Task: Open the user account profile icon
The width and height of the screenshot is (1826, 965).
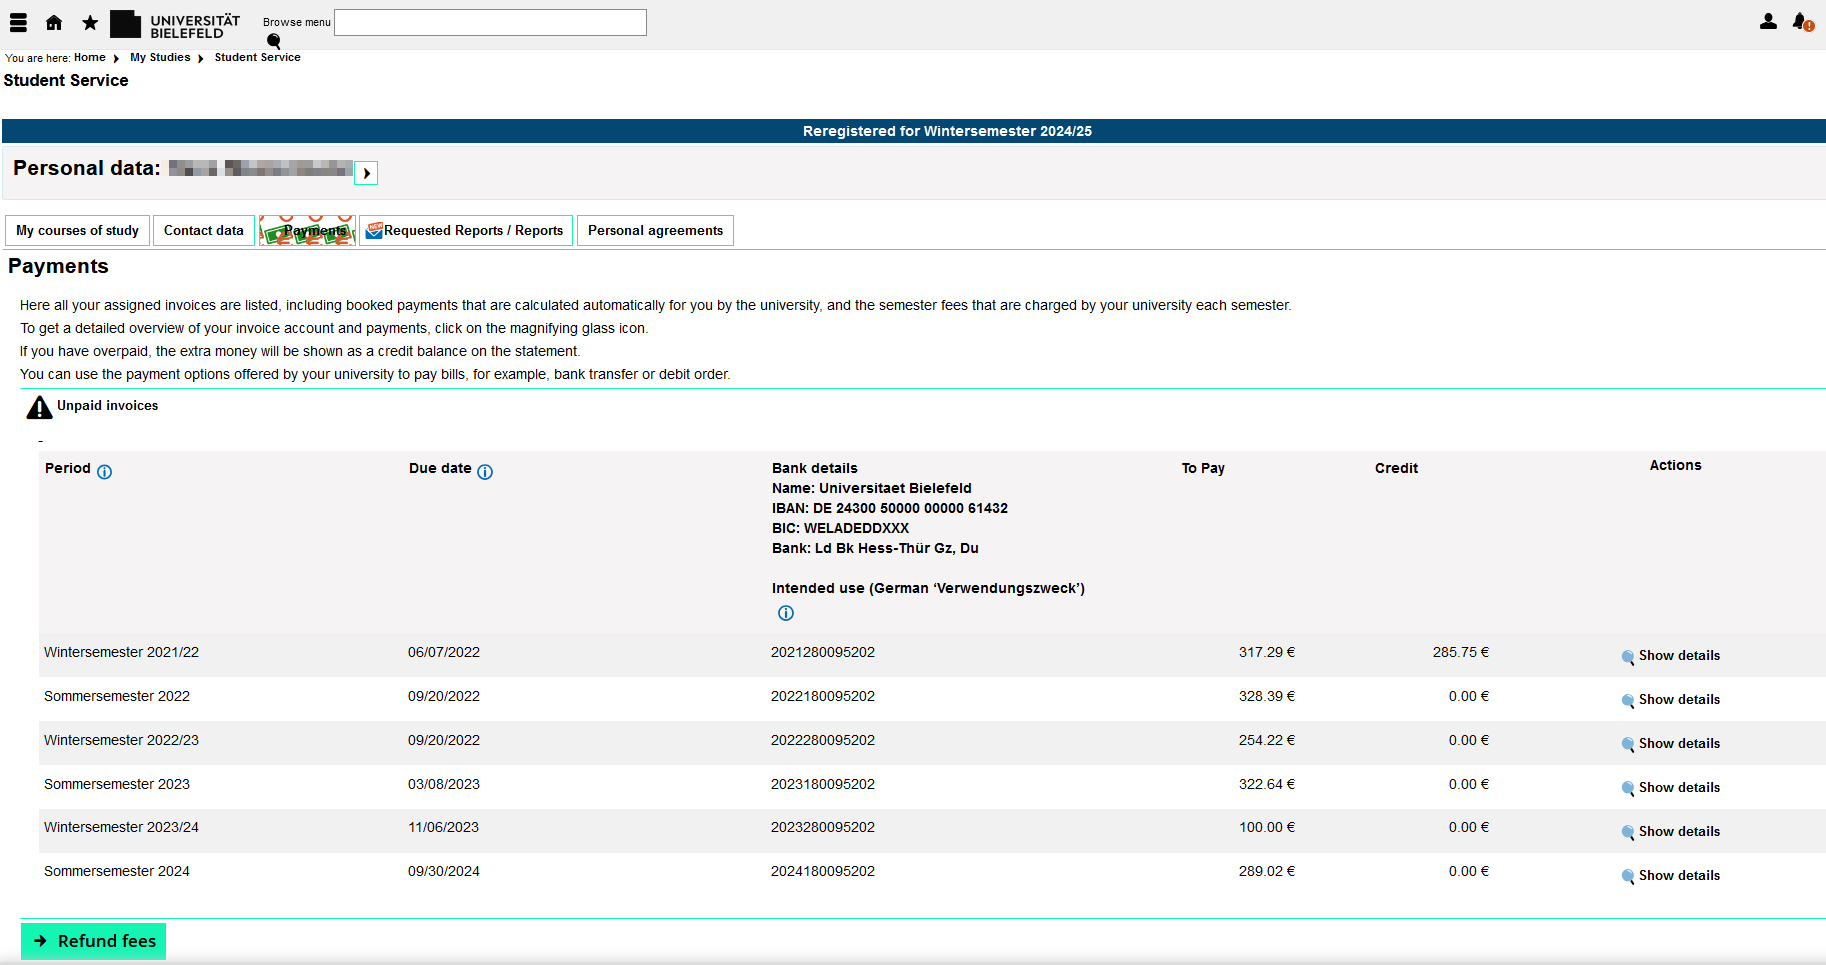Action: (1768, 21)
